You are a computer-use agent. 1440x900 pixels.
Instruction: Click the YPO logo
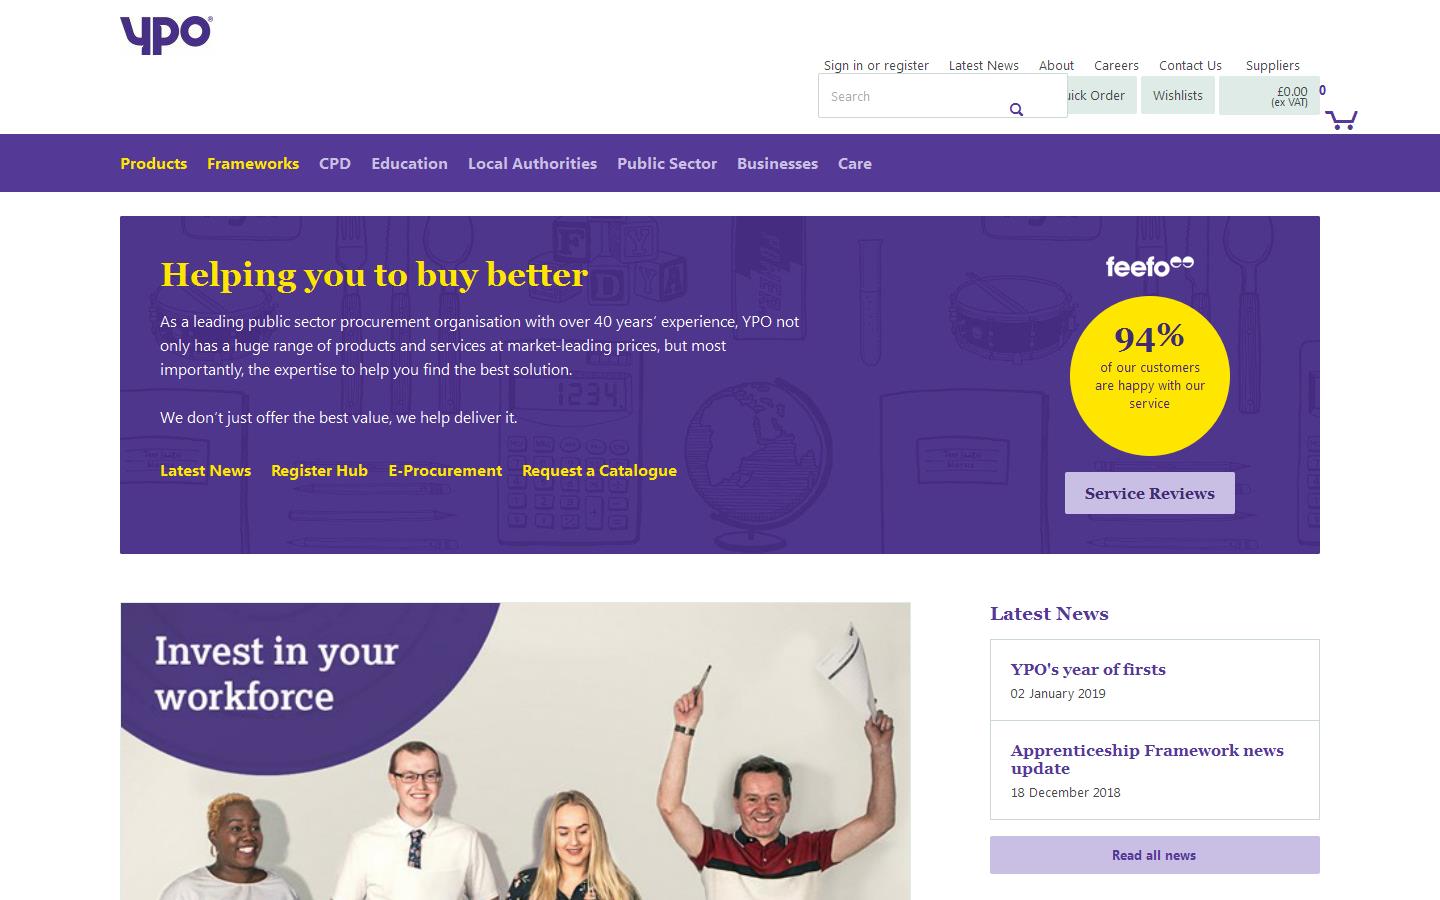[x=166, y=35]
